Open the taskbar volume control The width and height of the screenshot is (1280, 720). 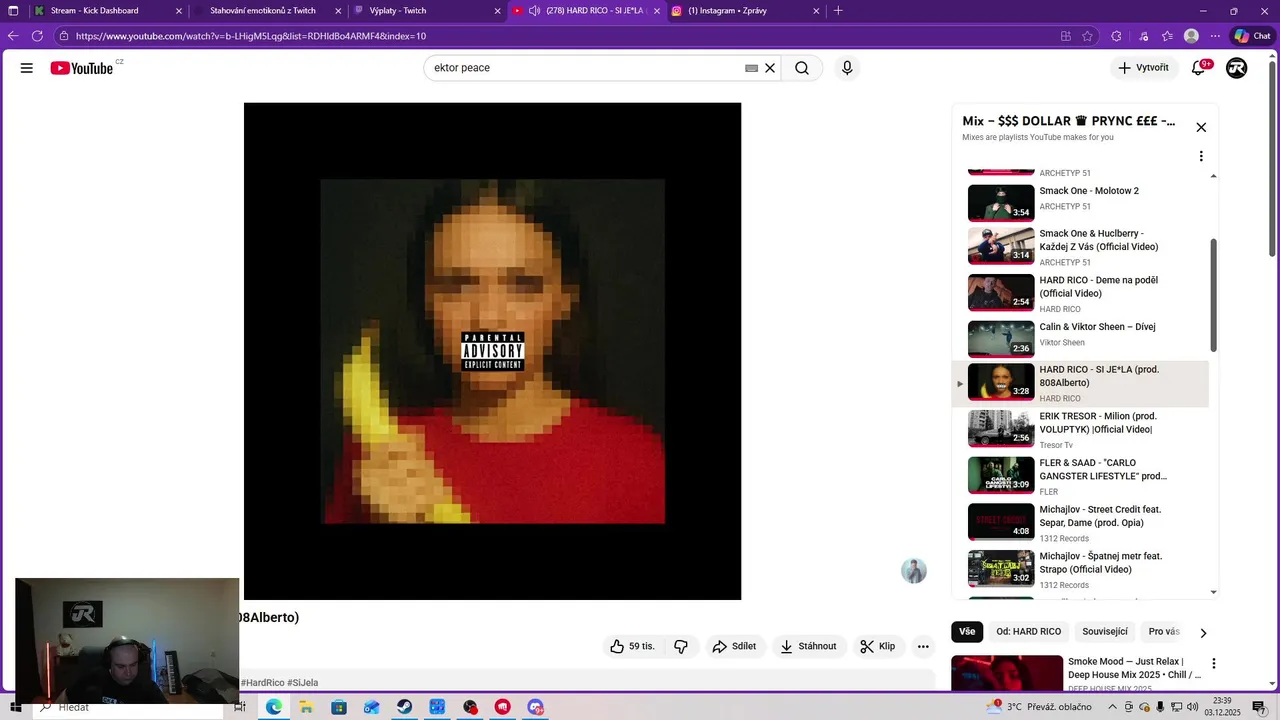[1192, 707]
